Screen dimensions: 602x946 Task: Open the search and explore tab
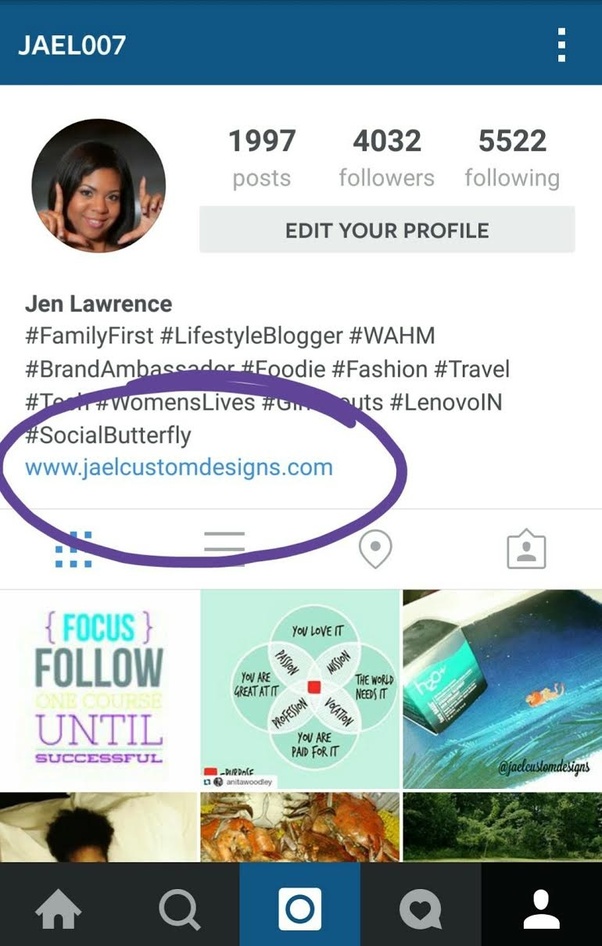[x=179, y=909]
